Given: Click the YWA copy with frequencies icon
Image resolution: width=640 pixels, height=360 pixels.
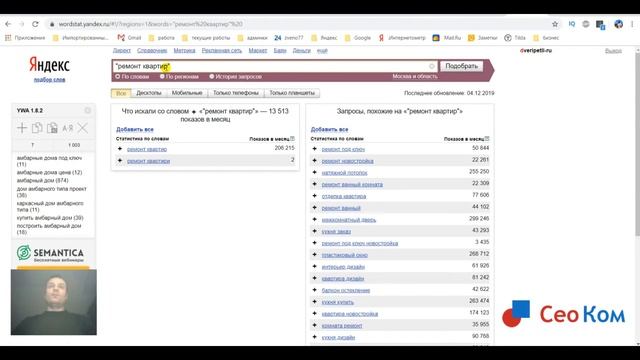Looking at the screenshot, I should [x=52, y=128].
